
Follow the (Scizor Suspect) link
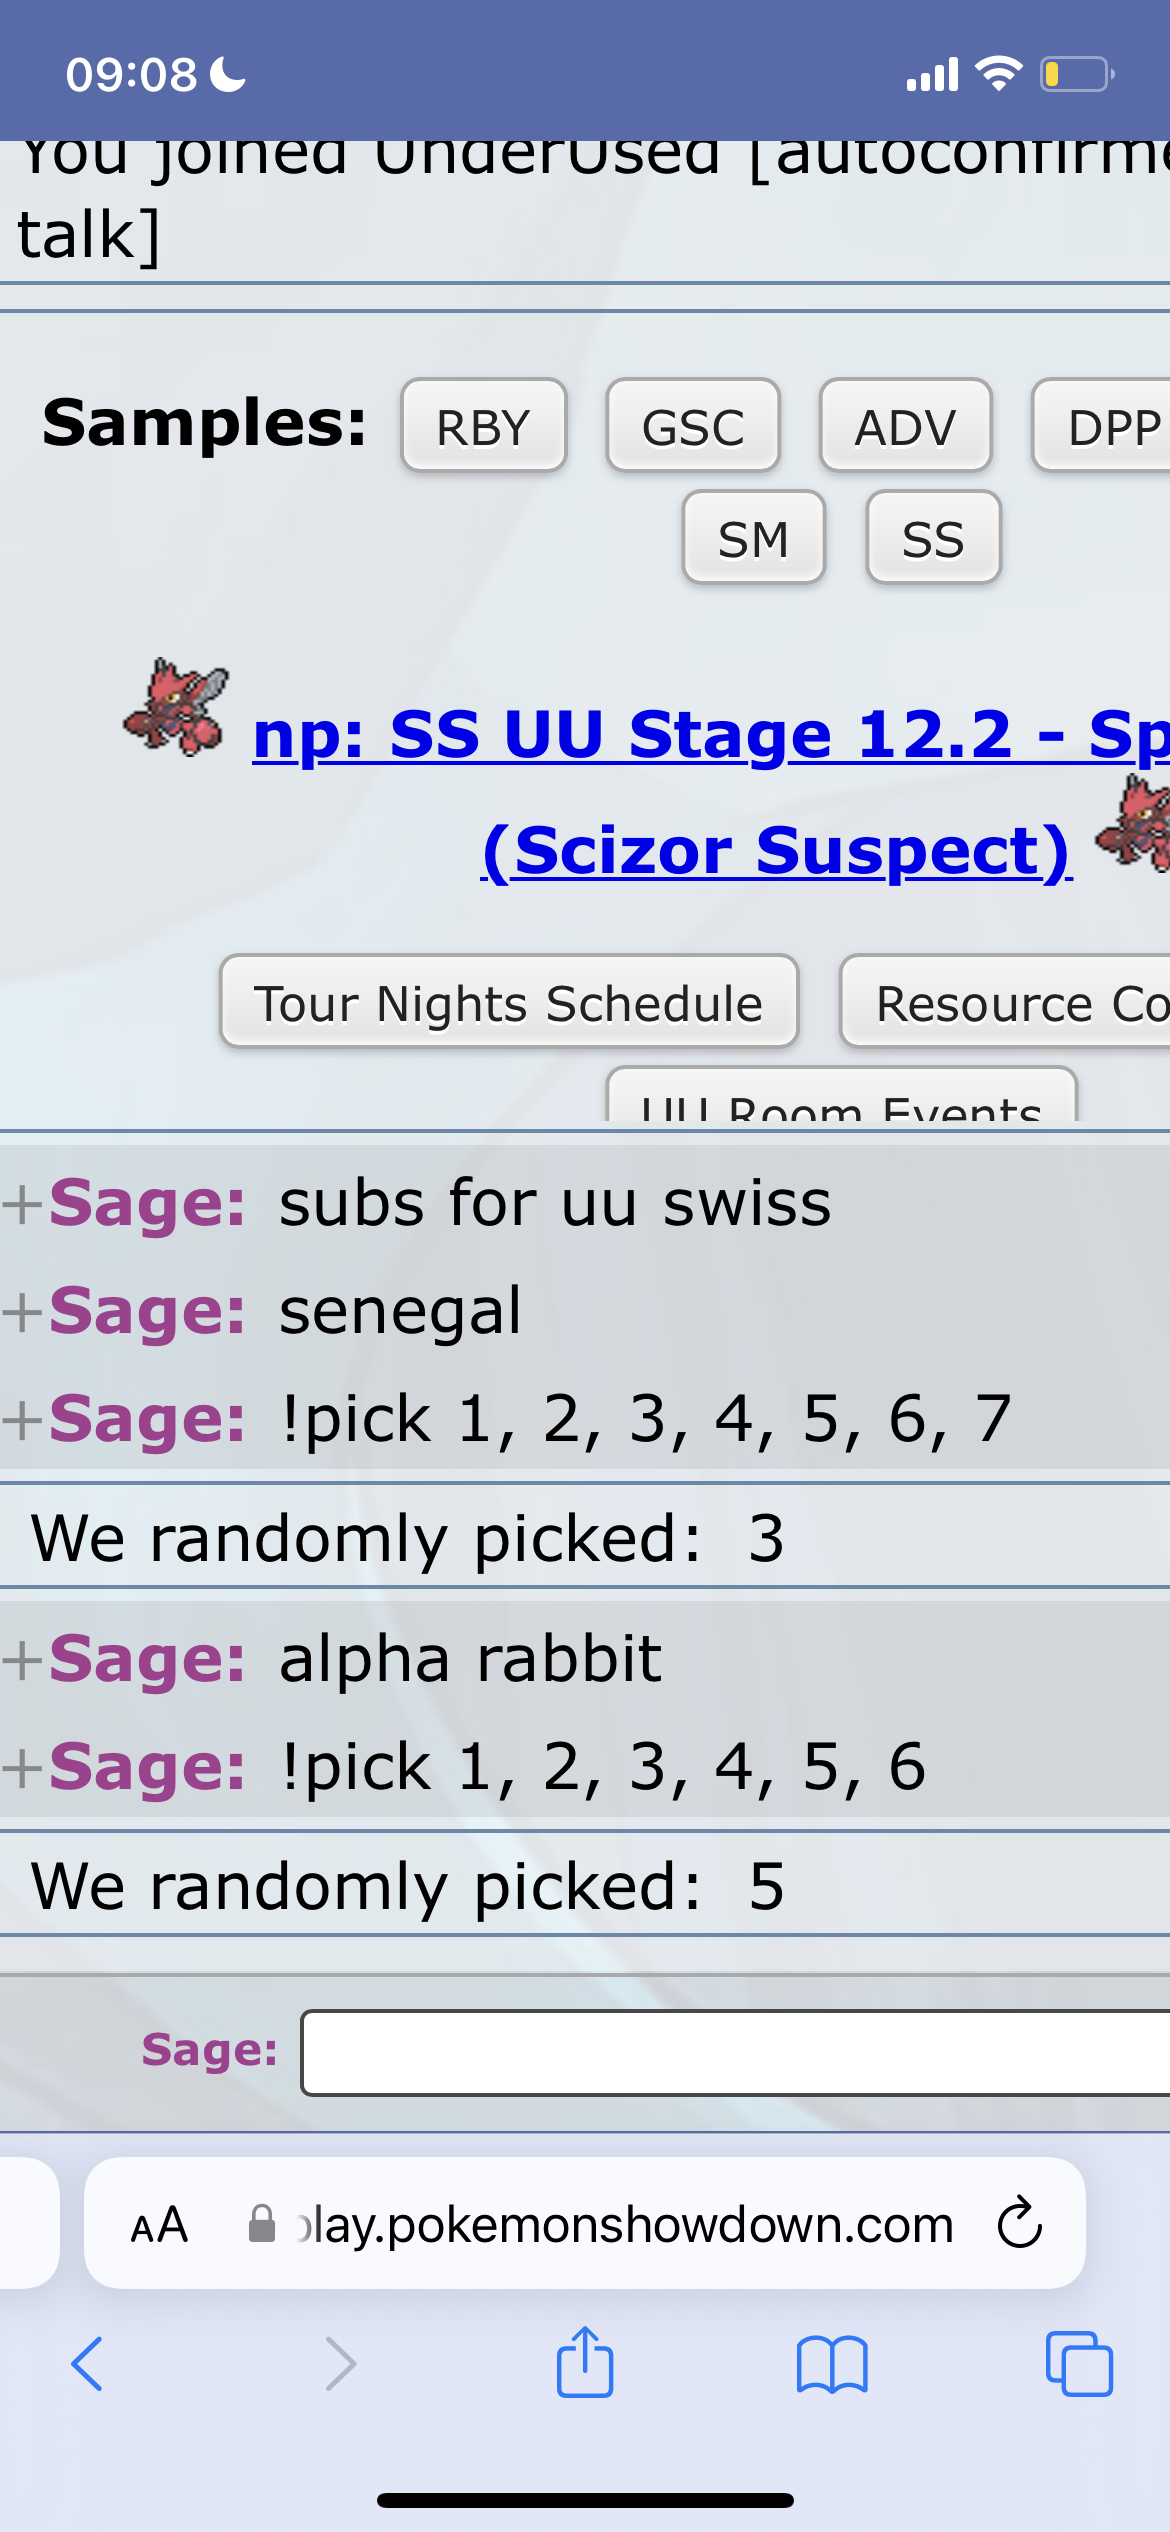[x=777, y=851]
